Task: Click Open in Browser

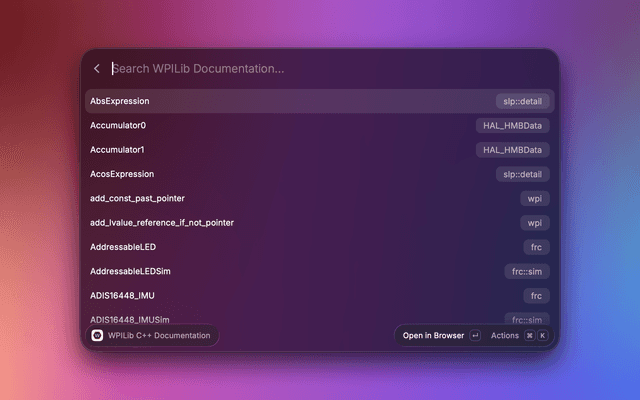Action: [x=433, y=336]
